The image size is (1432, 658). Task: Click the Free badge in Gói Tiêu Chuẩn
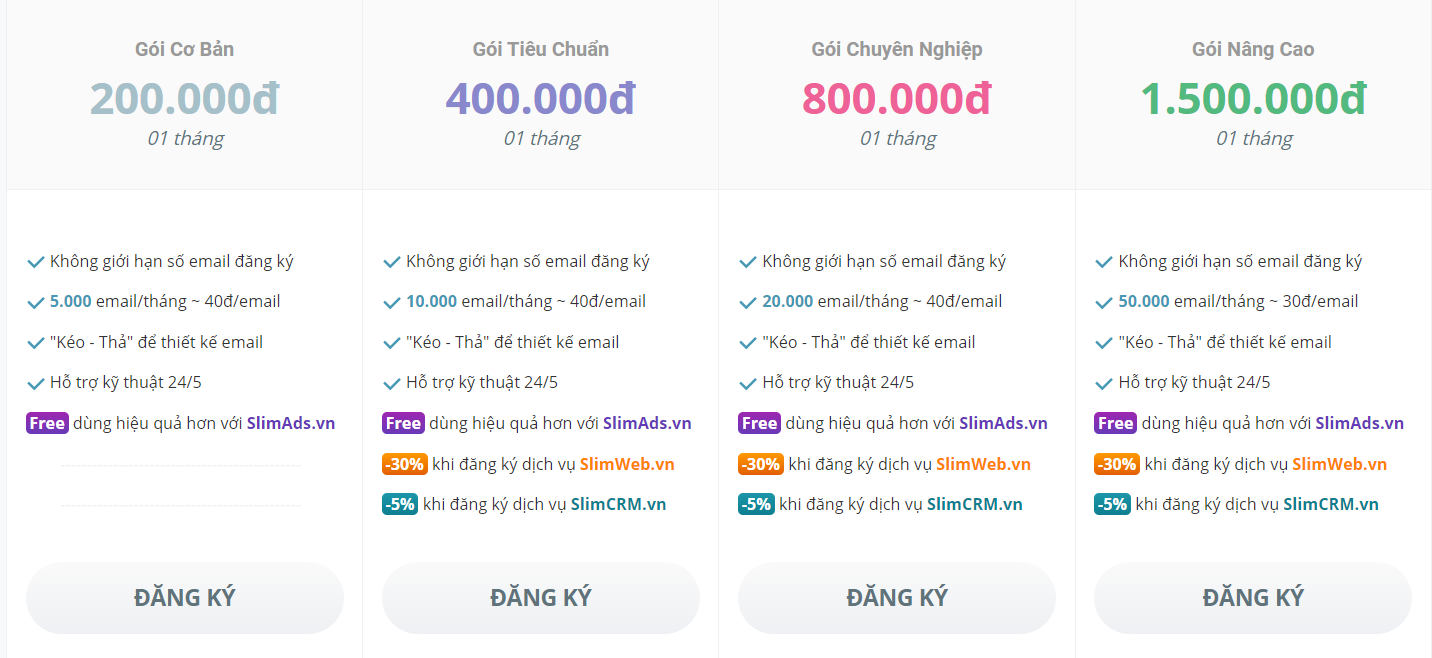[403, 422]
